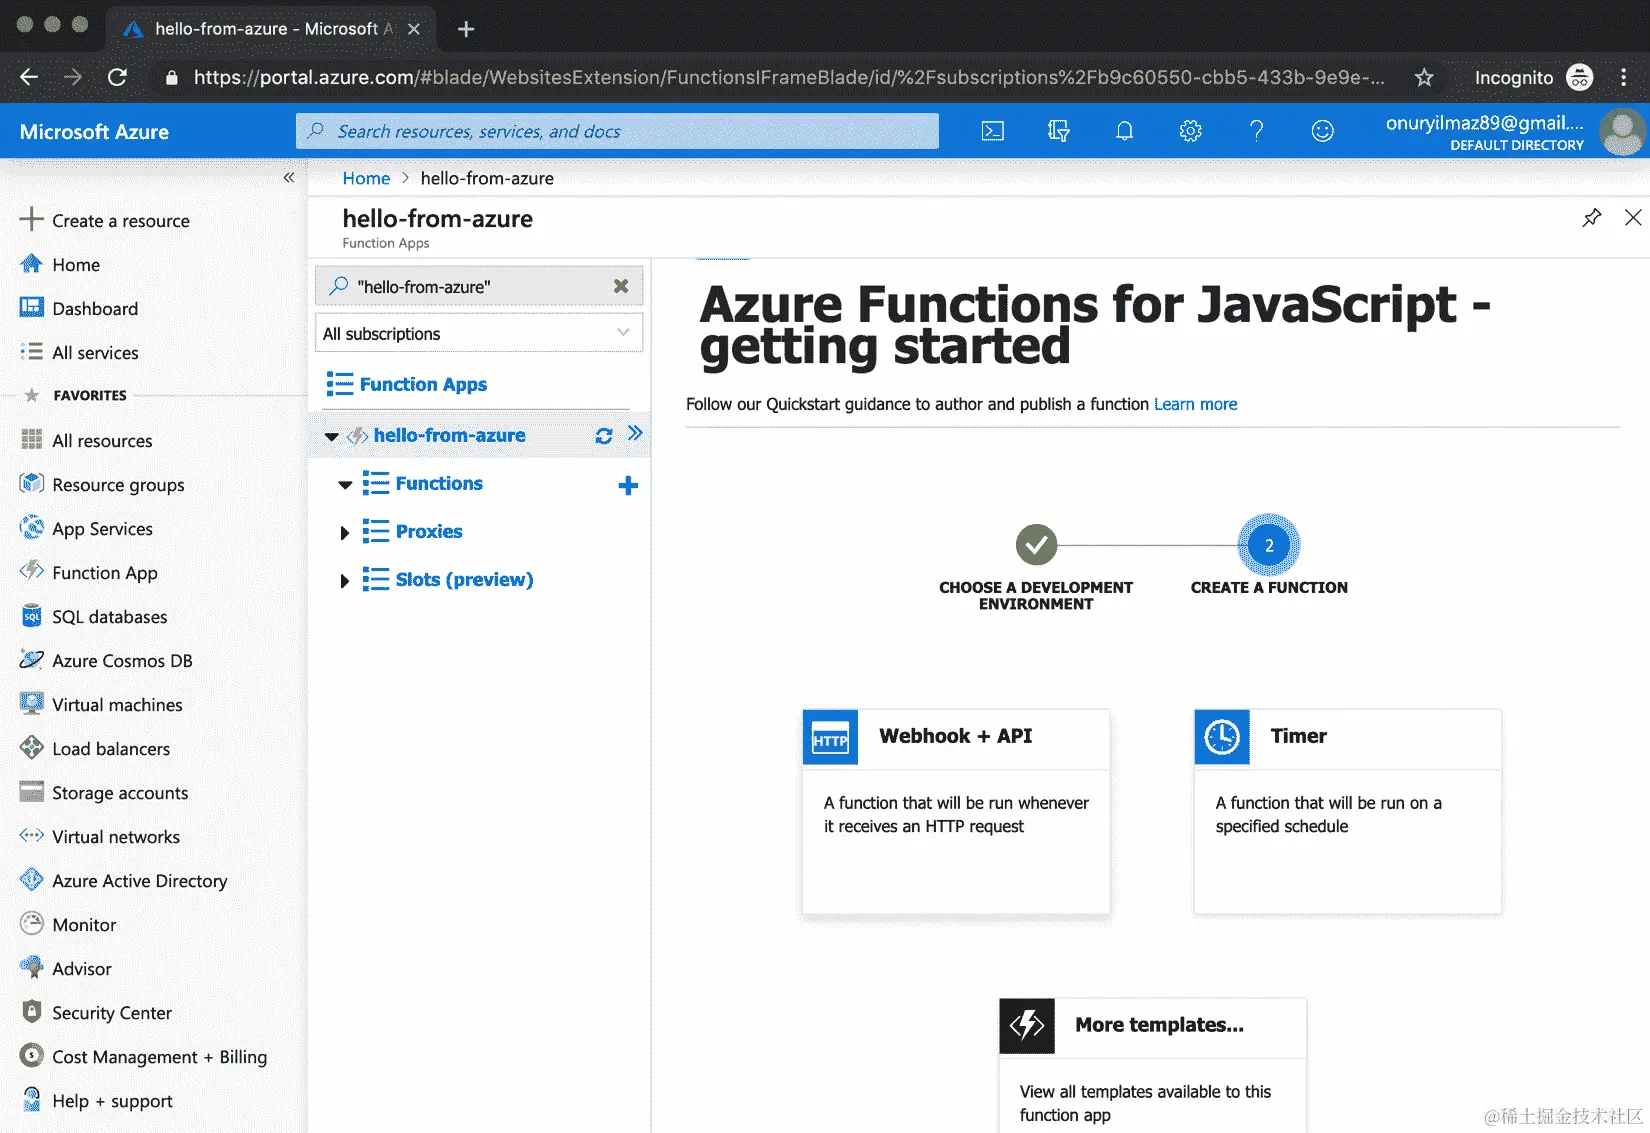Close the hello-from-azure blade
The height and width of the screenshot is (1133, 1650).
coord(1633,218)
